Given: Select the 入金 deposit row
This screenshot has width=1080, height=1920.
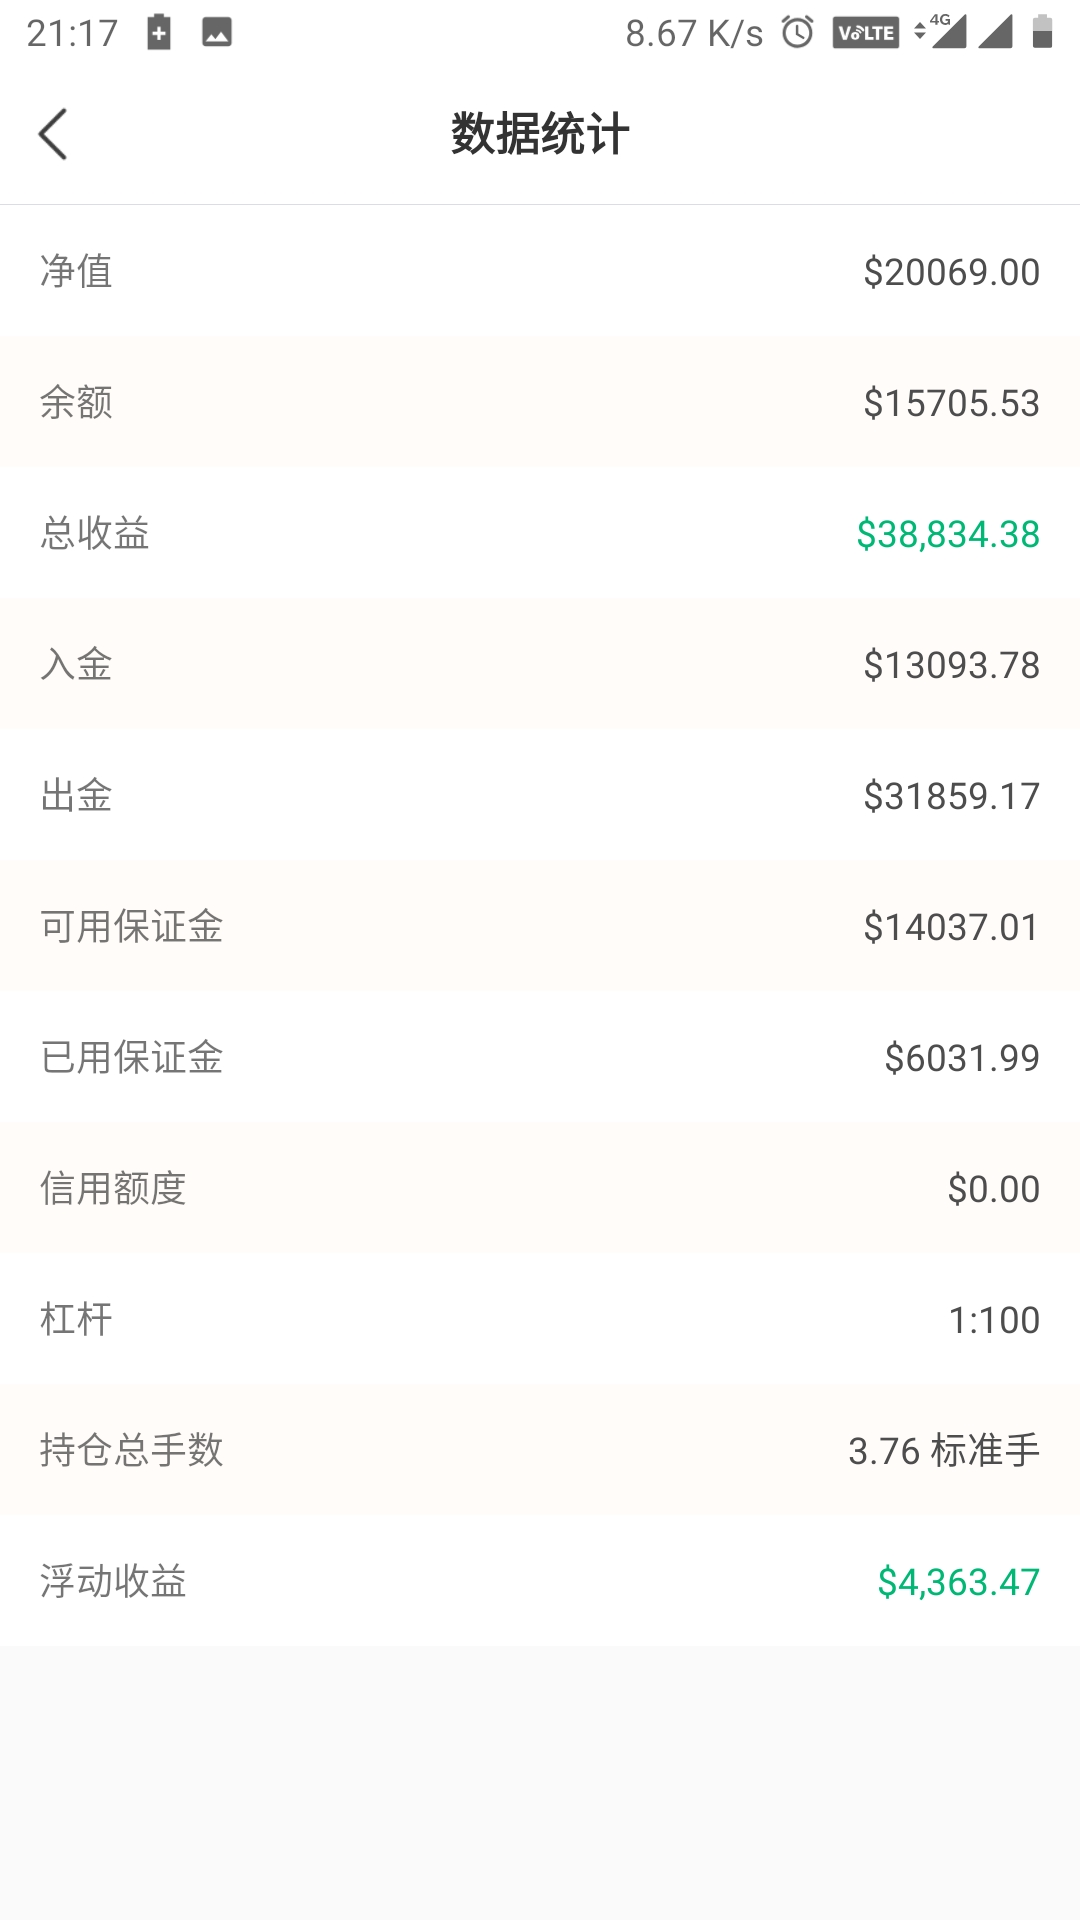Looking at the screenshot, I should coord(540,664).
